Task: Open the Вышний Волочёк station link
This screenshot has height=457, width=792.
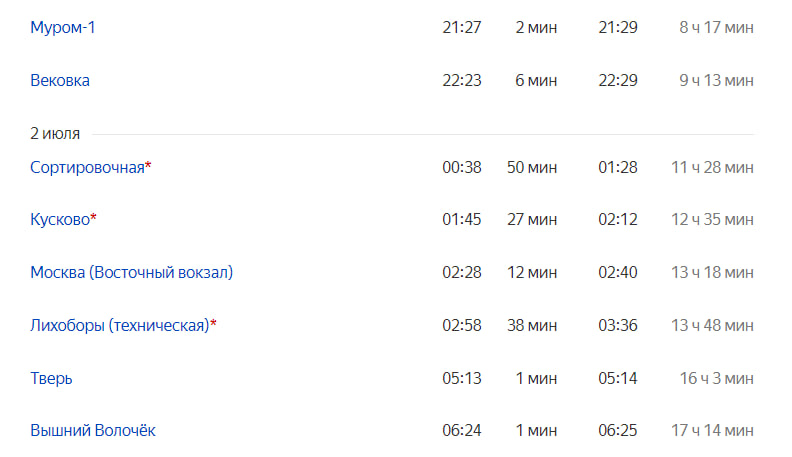Action: coord(93,430)
